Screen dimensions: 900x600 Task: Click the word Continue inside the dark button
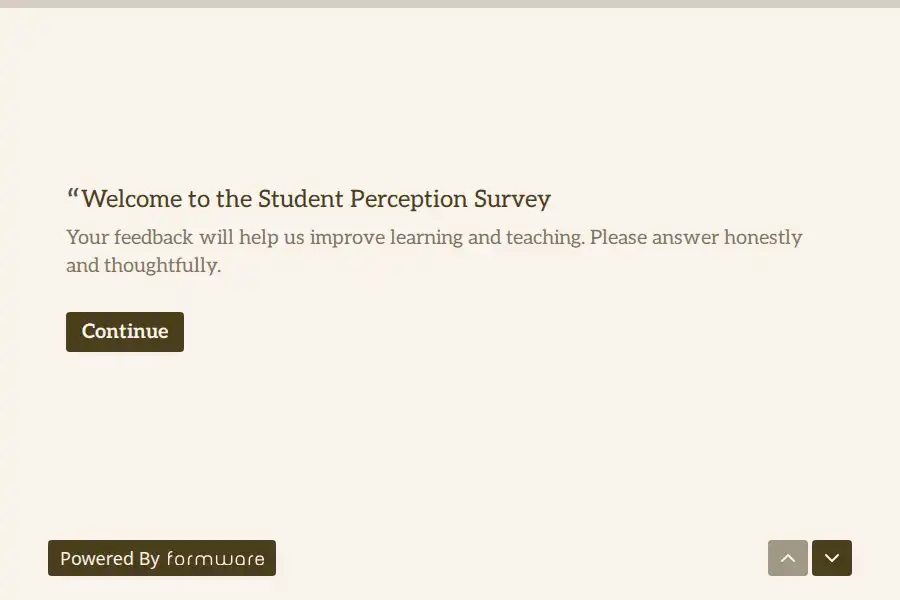125,331
